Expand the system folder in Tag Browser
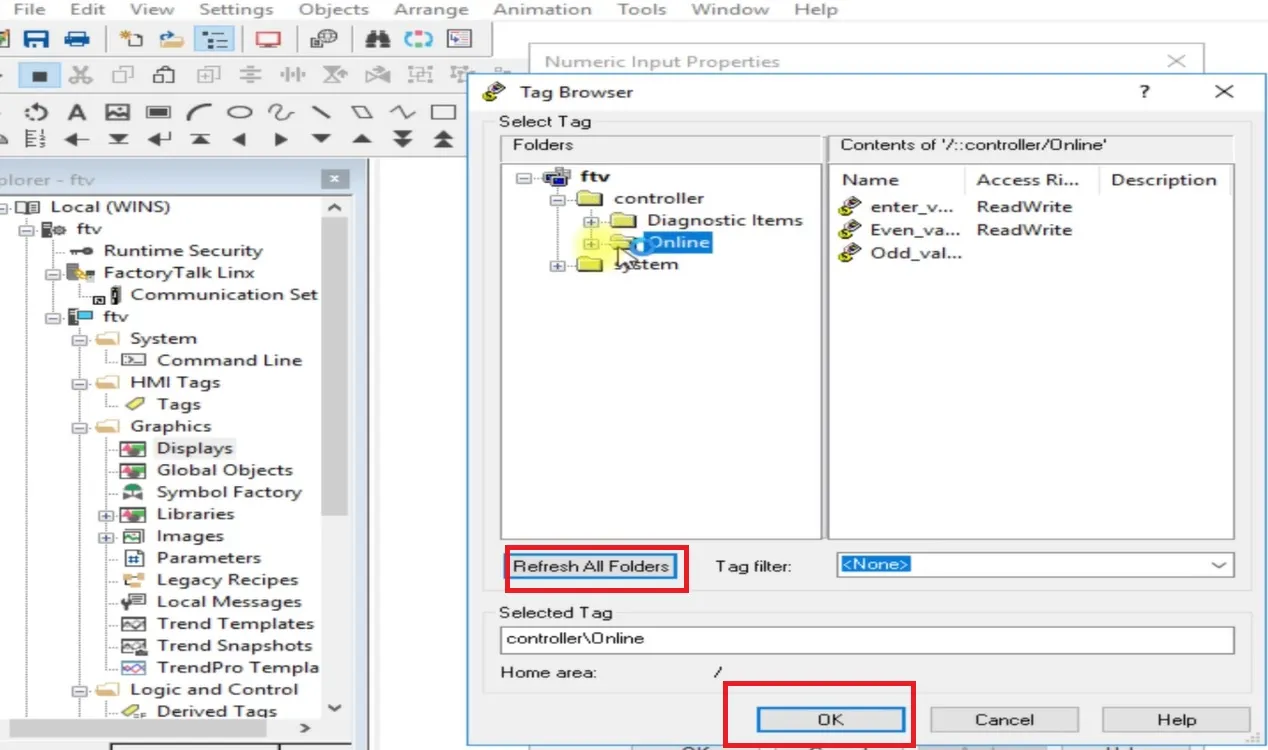 point(556,265)
